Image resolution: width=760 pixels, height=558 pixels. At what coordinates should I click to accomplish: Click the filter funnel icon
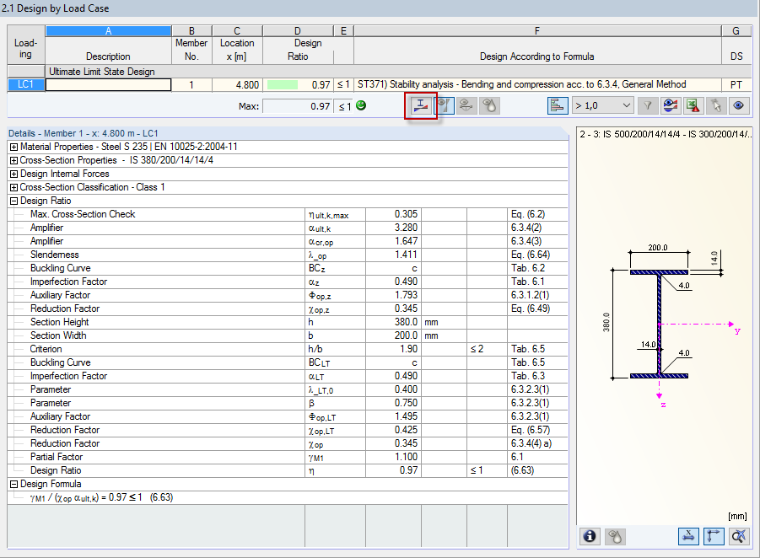click(648, 106)
